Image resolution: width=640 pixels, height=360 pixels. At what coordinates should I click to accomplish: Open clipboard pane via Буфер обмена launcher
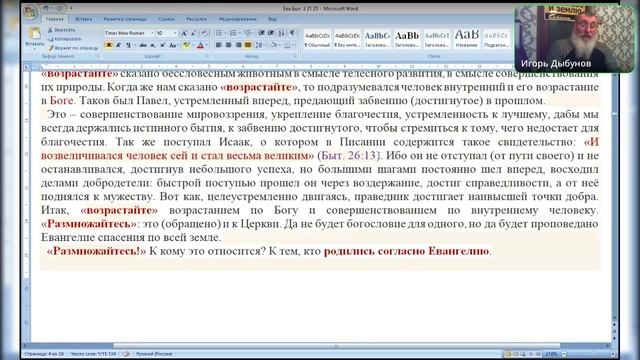(x=98, y=56)
